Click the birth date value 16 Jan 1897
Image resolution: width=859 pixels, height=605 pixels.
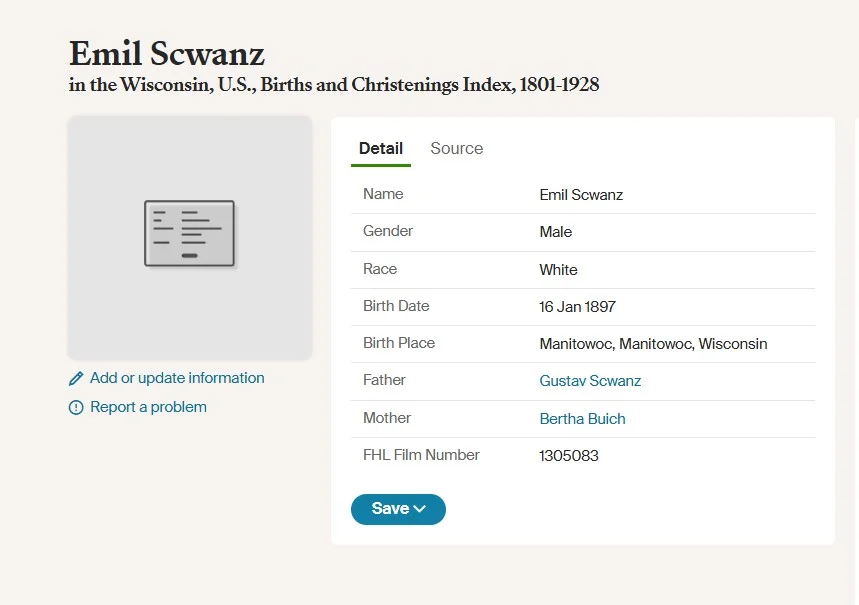(x=577, y=307)
